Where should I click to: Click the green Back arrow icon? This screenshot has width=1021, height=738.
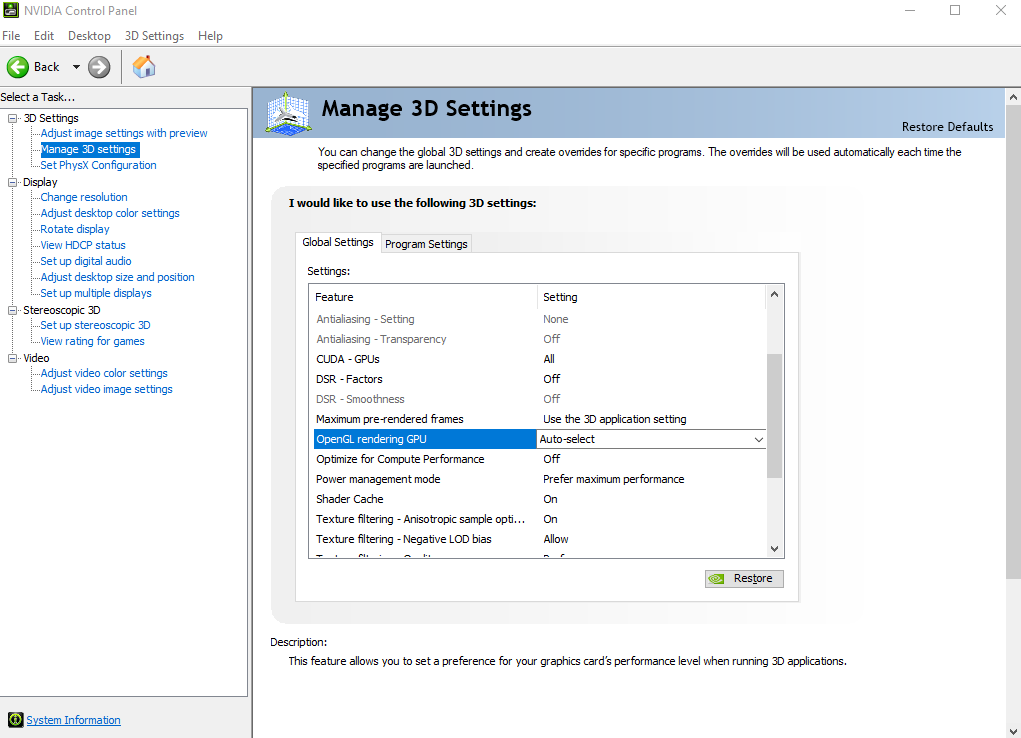(x=18, y=66)
